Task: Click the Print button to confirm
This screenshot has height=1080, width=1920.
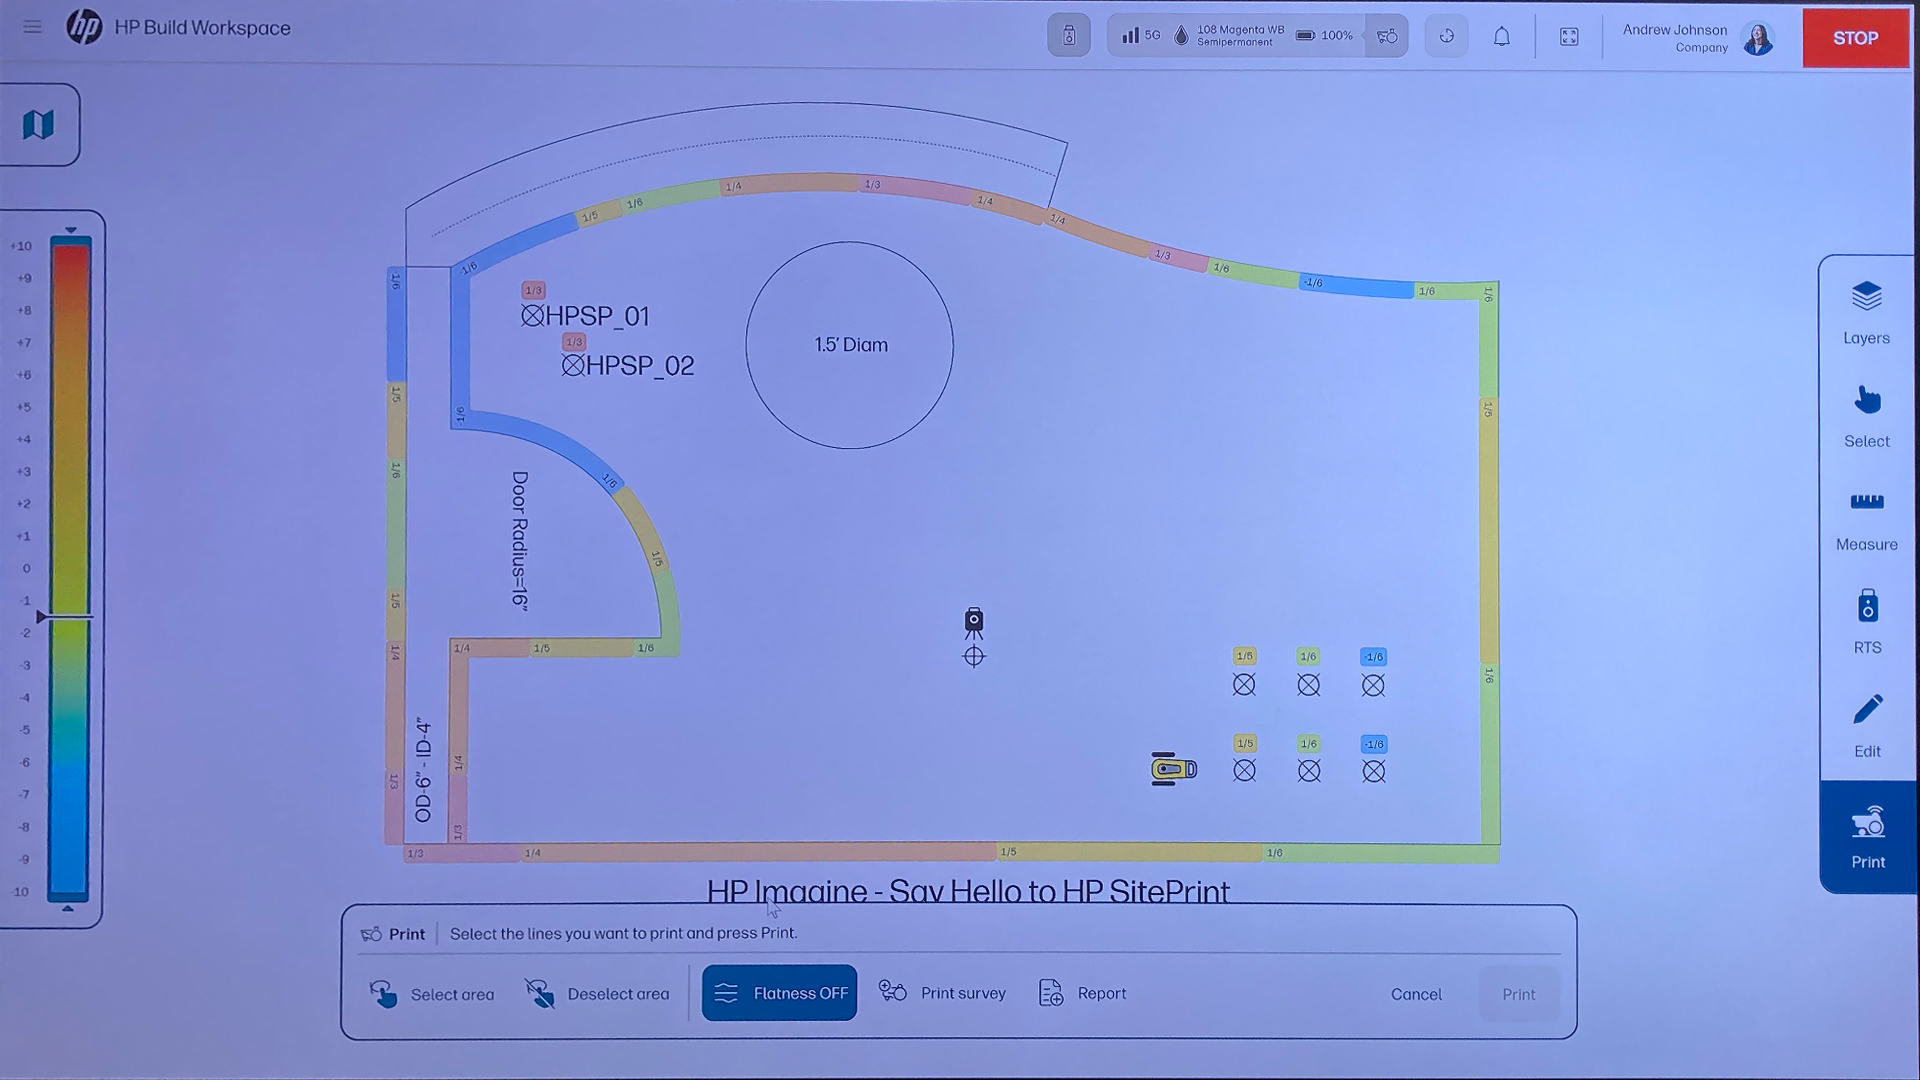Action: click(x=1518, y=993)
